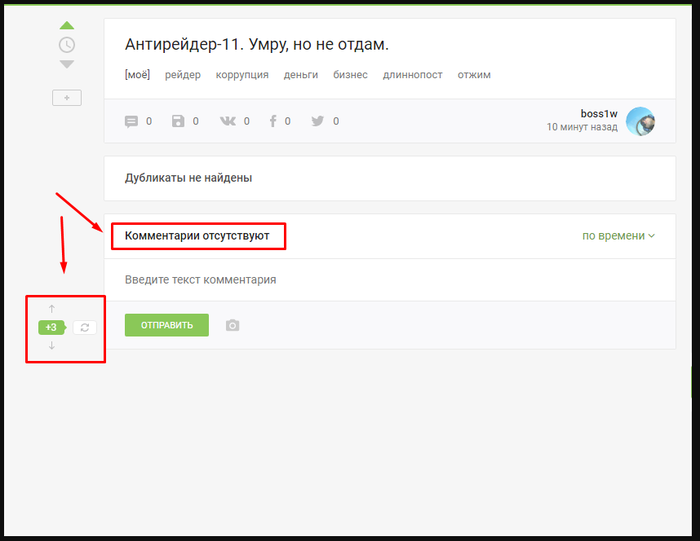Upvote the post with the green arrow
The image size is (700, 541).
(x=66, y=26)
